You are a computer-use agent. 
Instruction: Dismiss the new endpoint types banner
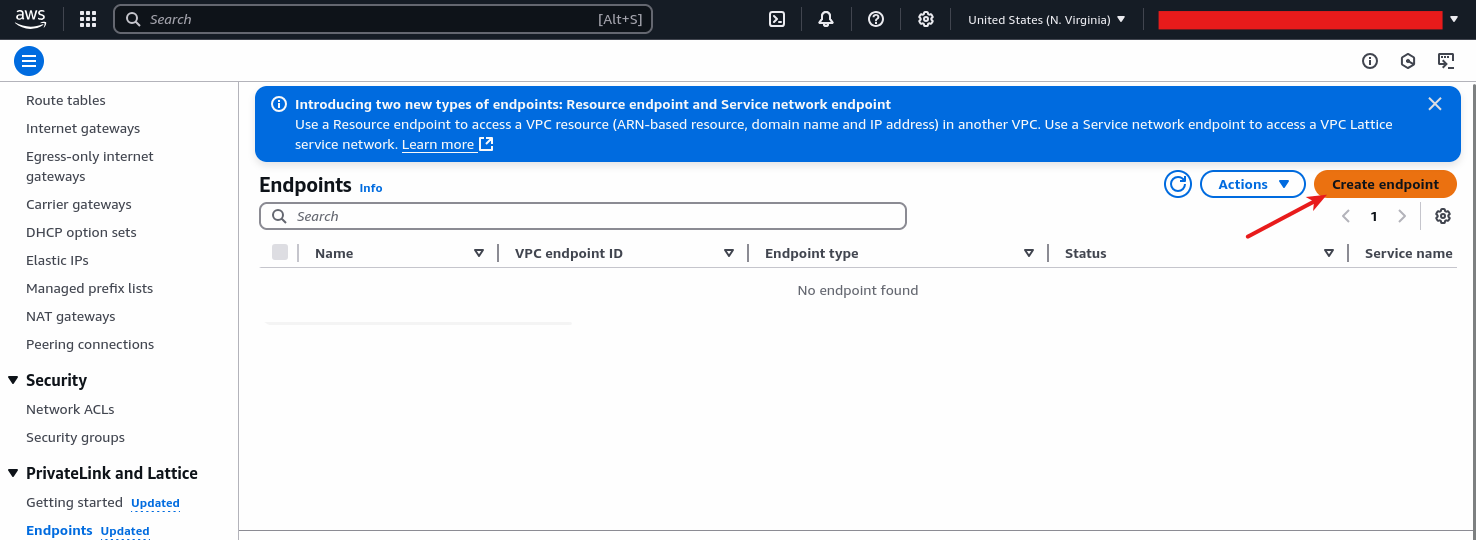click(1435, 104)
